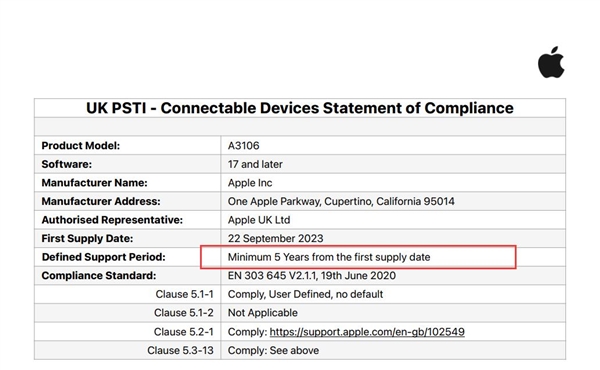Click the highlighted Minimum 5 Years text

pyautogui.click(x=329, y=257)
